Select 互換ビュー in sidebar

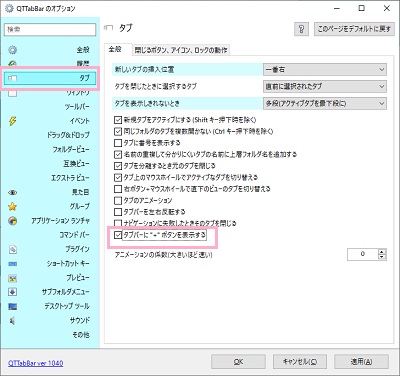click(x=76, y=164)
